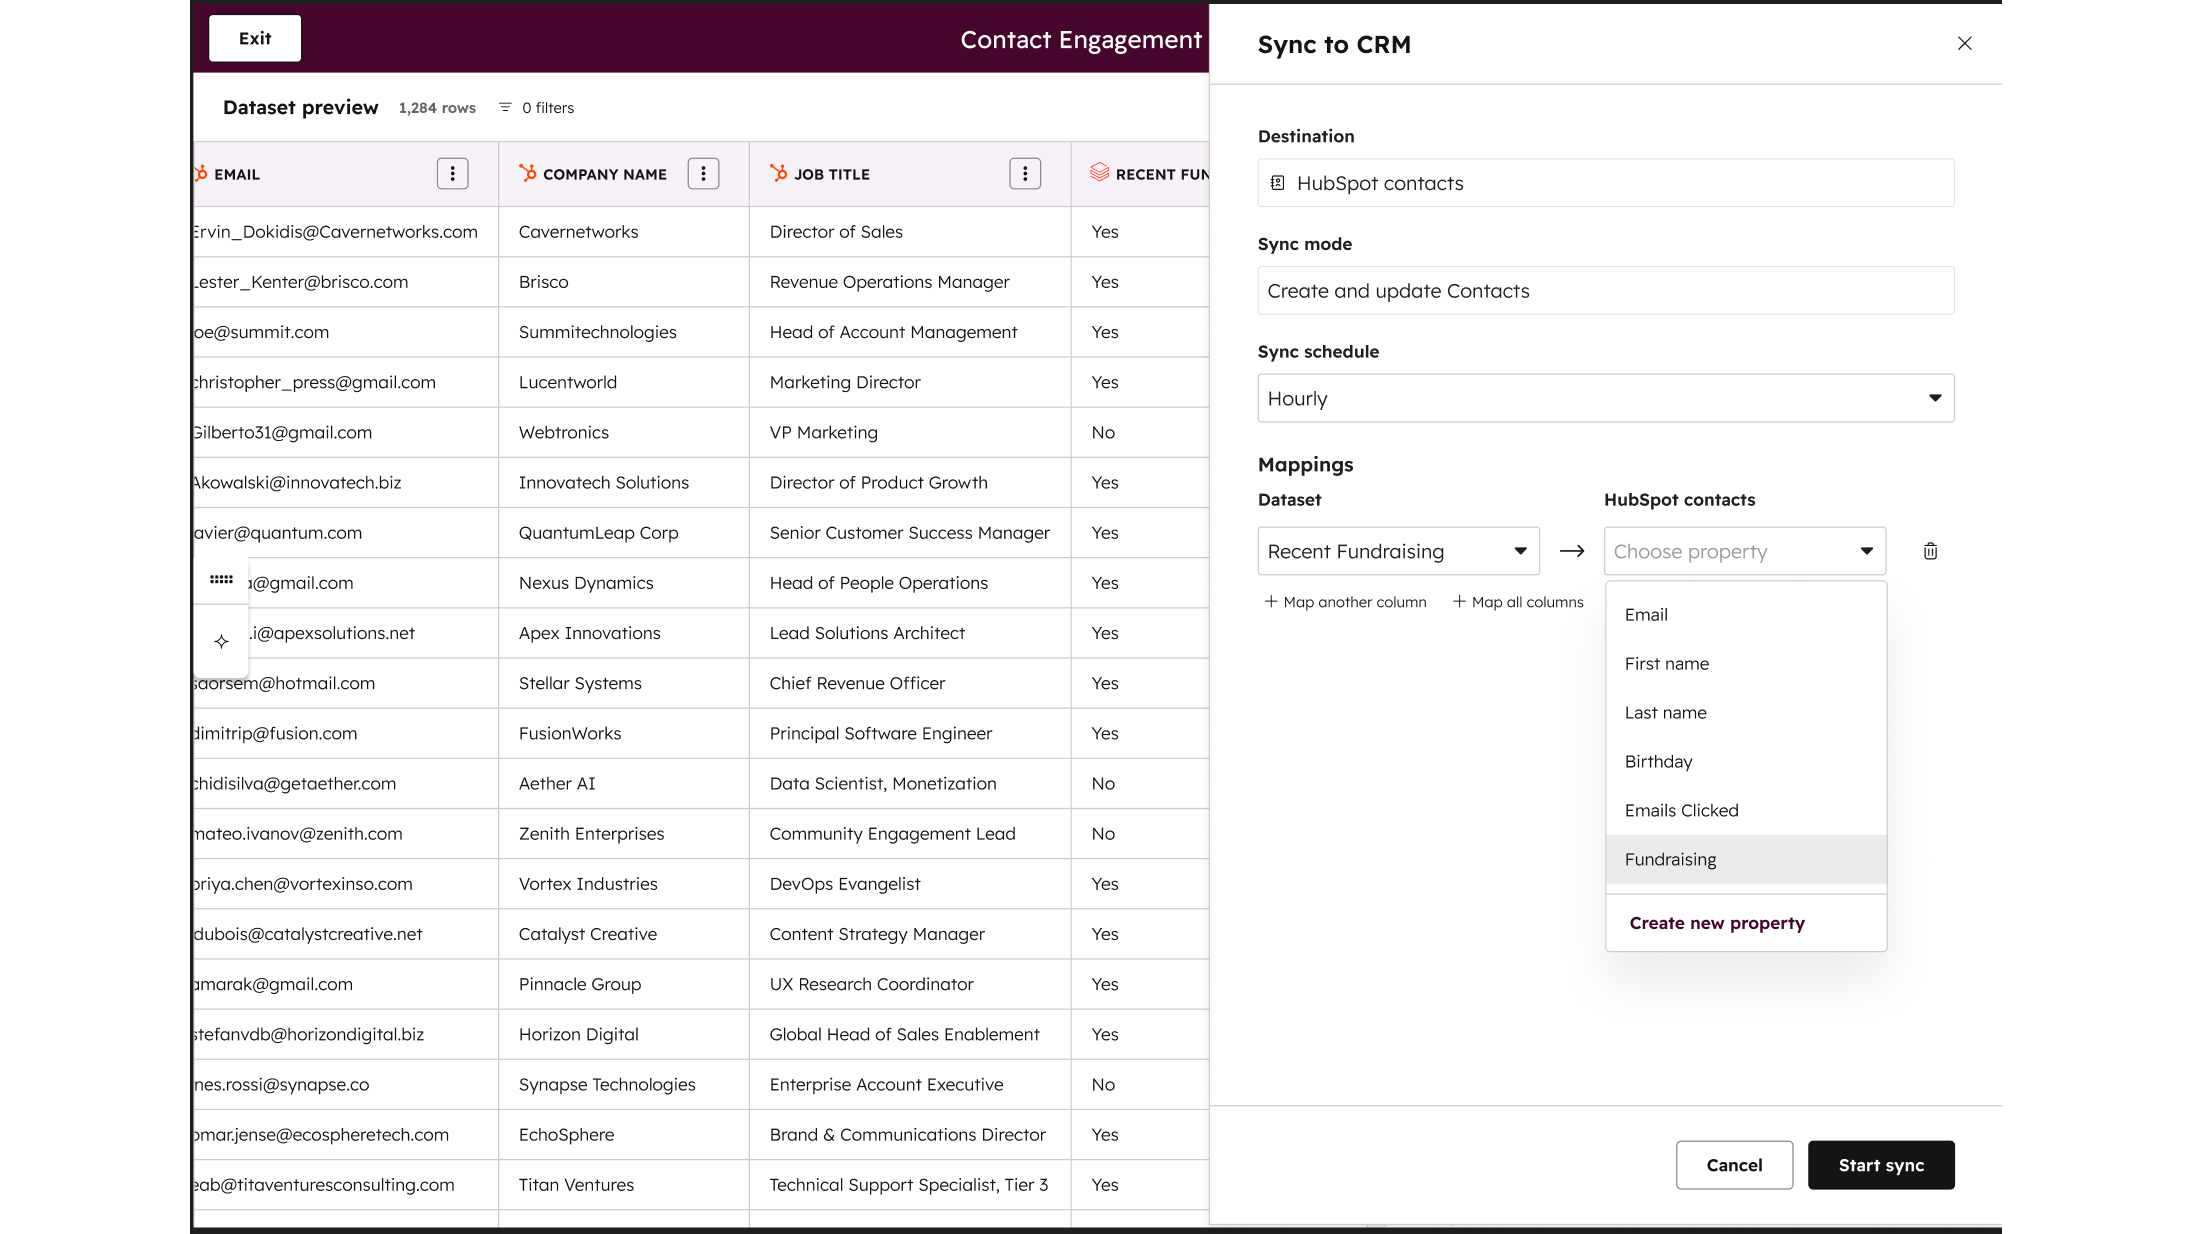Click the grid dots drag handle icon
Image resolution: width=2193 pixels, height=1234 pixels.
222,580
